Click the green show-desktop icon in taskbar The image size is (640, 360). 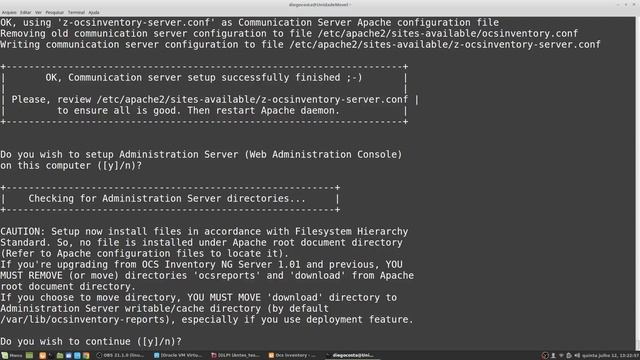click(29, 356)
